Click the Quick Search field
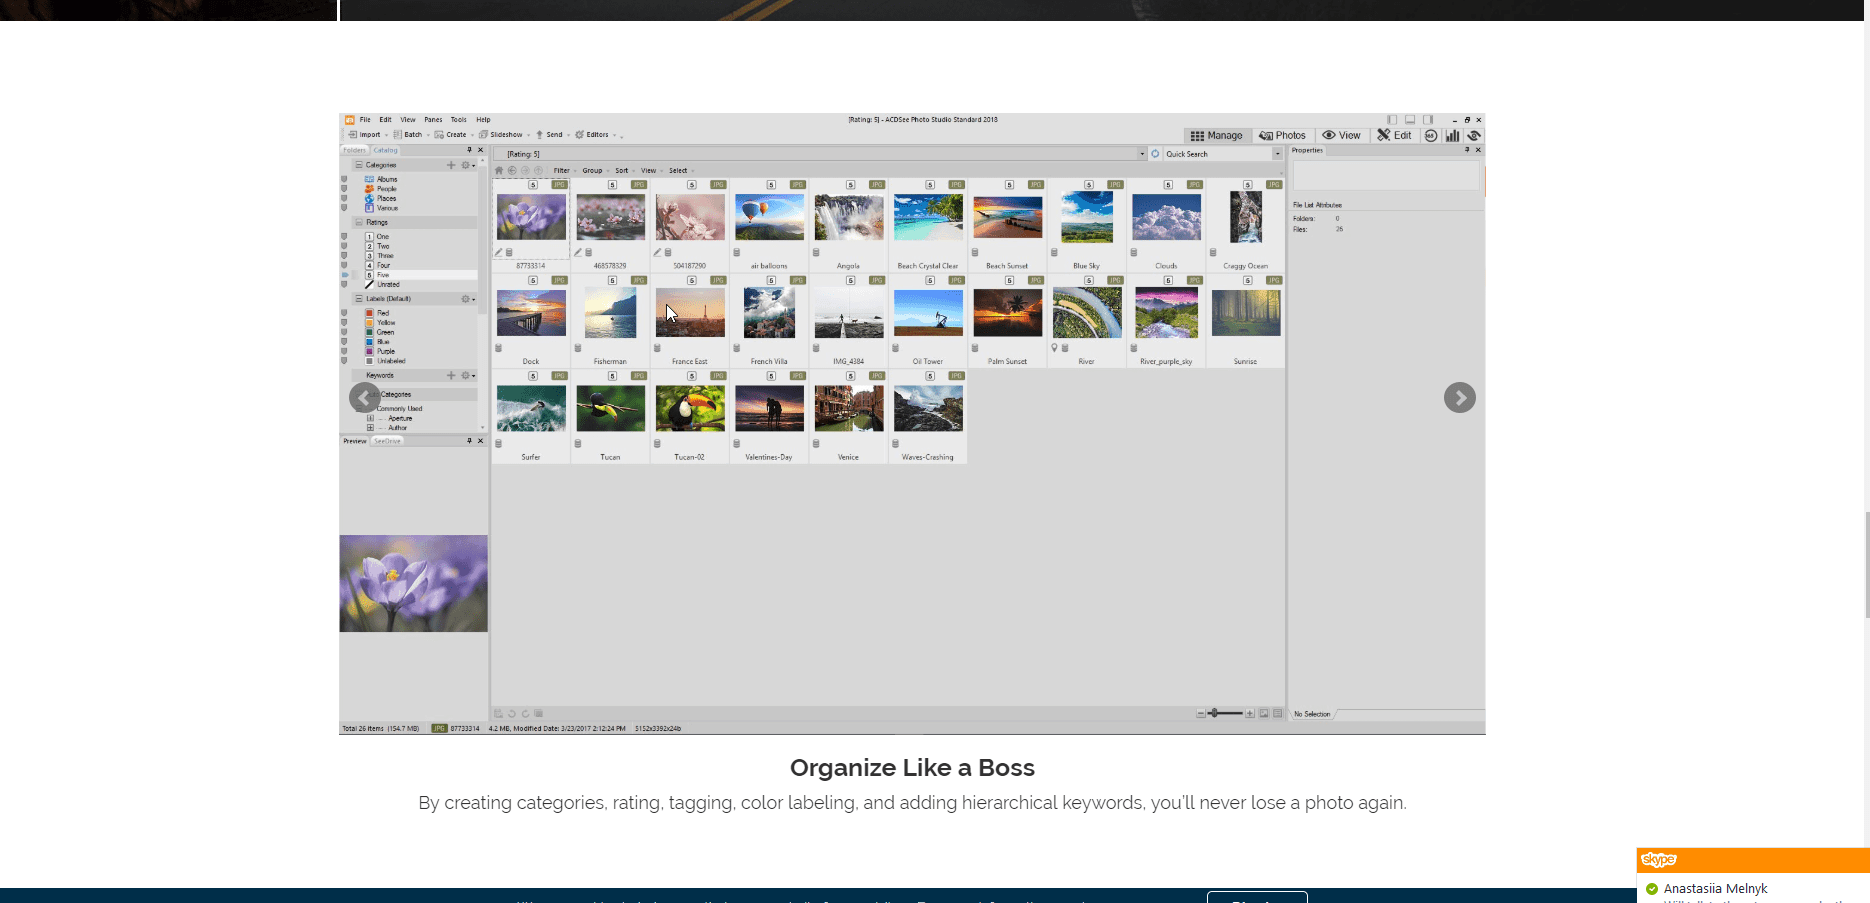Image resolution: width=1870 pixels, height=903 pixels. pos(1217,154)
